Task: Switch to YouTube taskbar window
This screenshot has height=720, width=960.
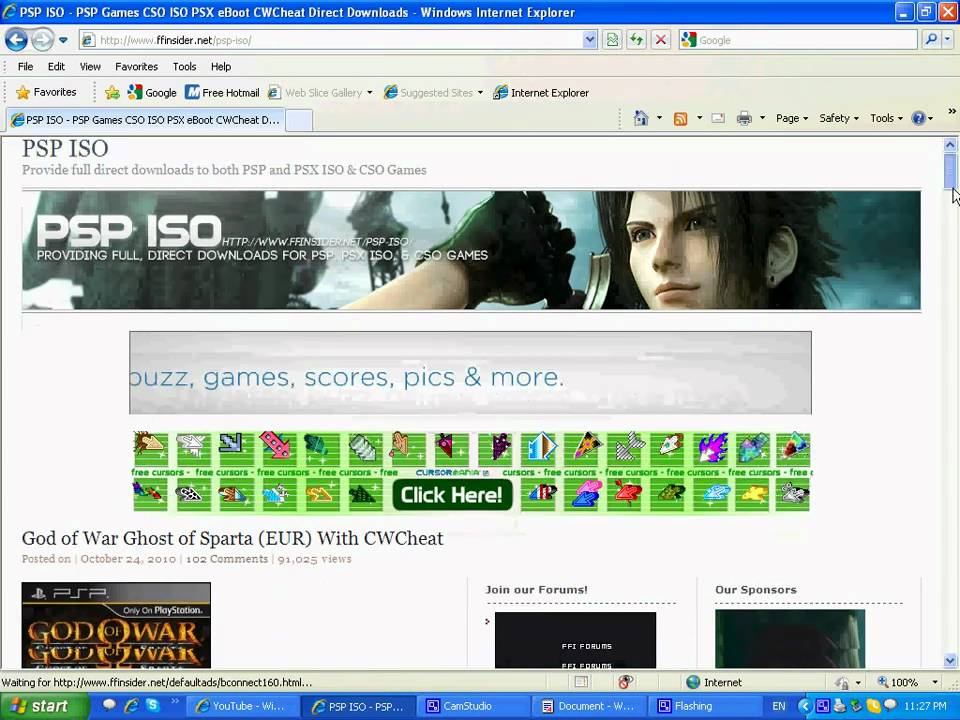Action: 243,706
